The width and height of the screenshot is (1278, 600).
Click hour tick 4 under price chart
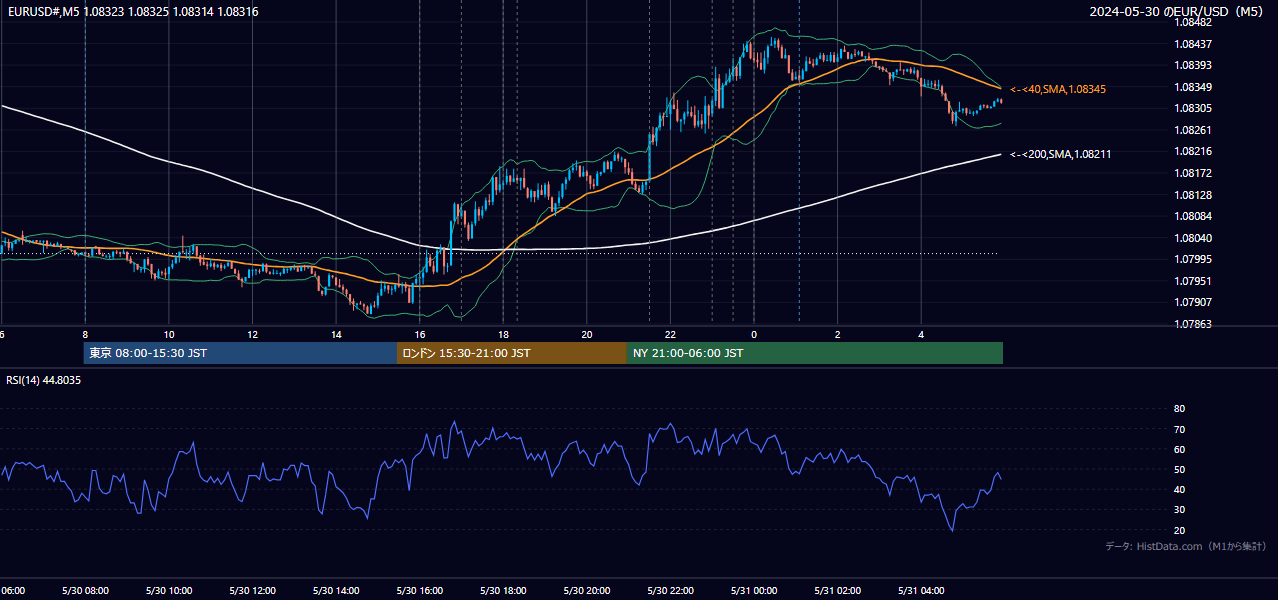tap(921, 334)
